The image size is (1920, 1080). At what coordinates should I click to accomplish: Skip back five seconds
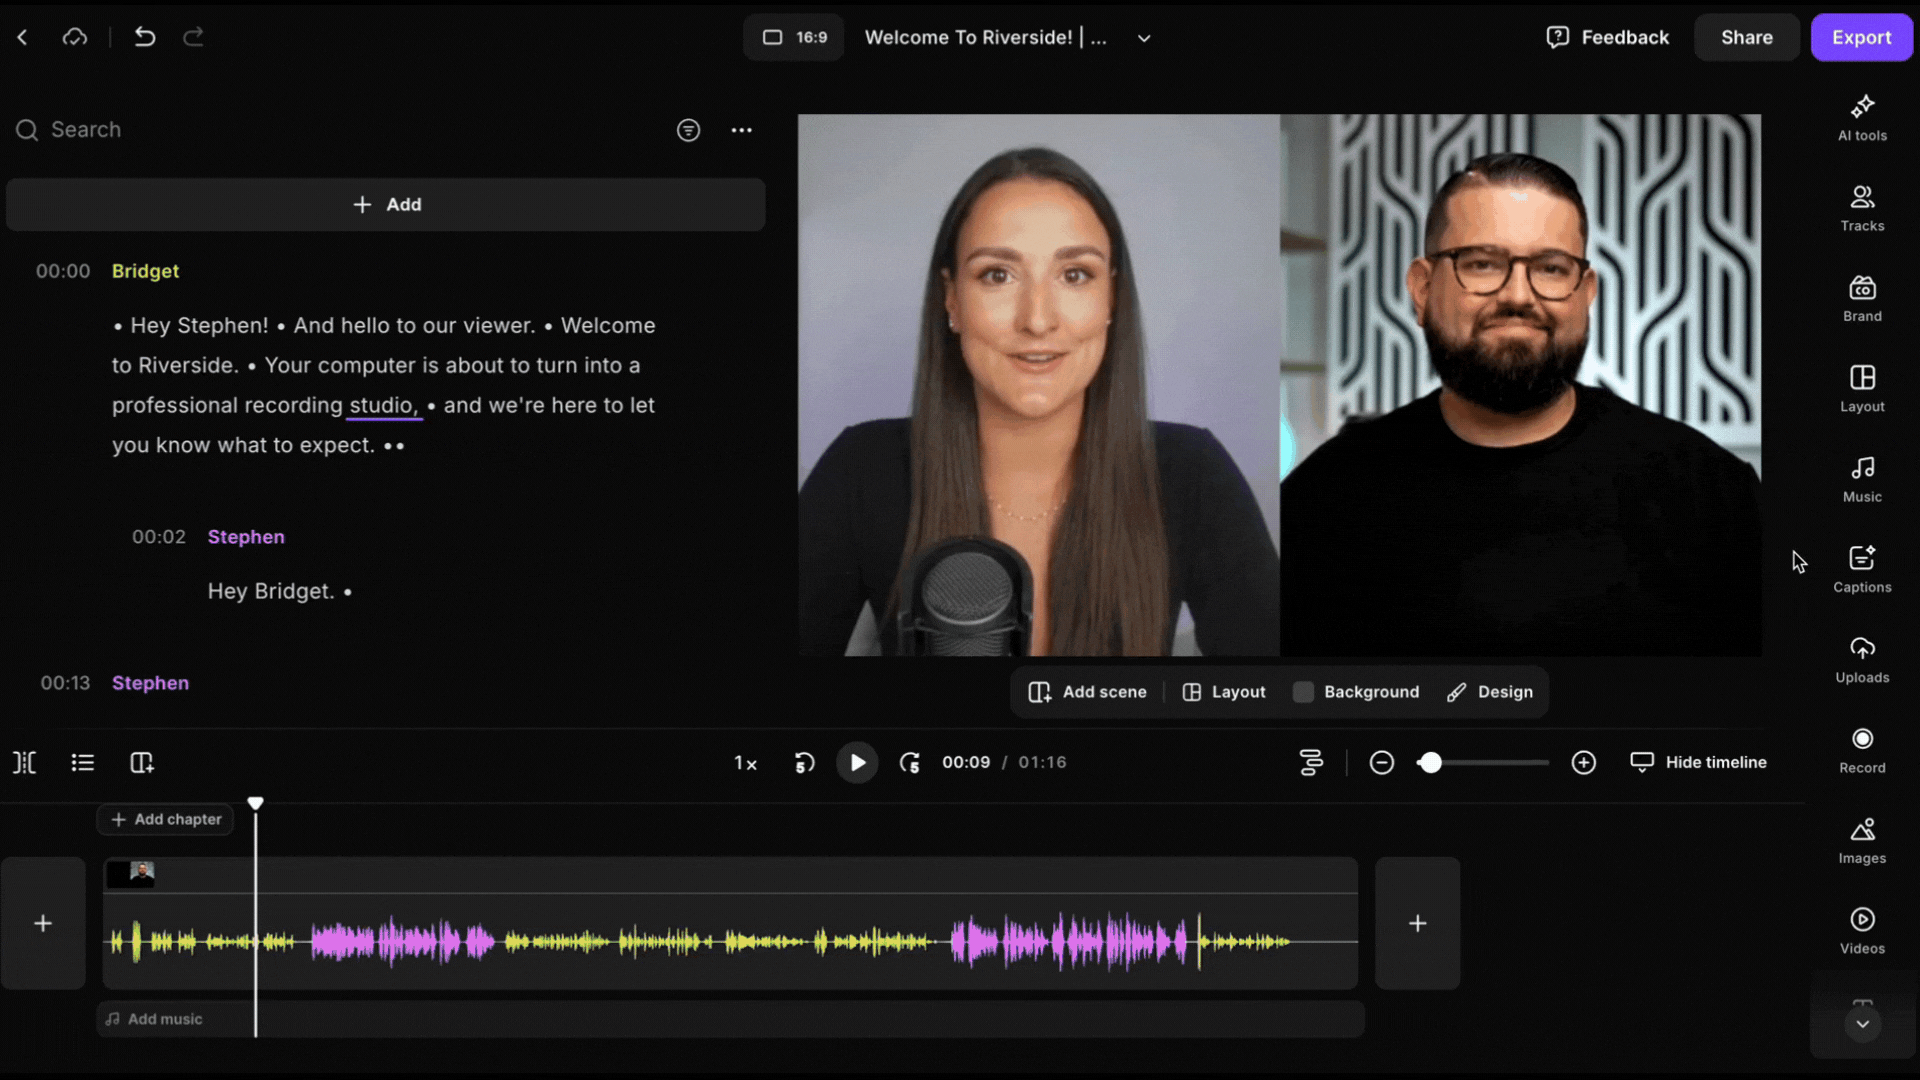tap(804, 763)
